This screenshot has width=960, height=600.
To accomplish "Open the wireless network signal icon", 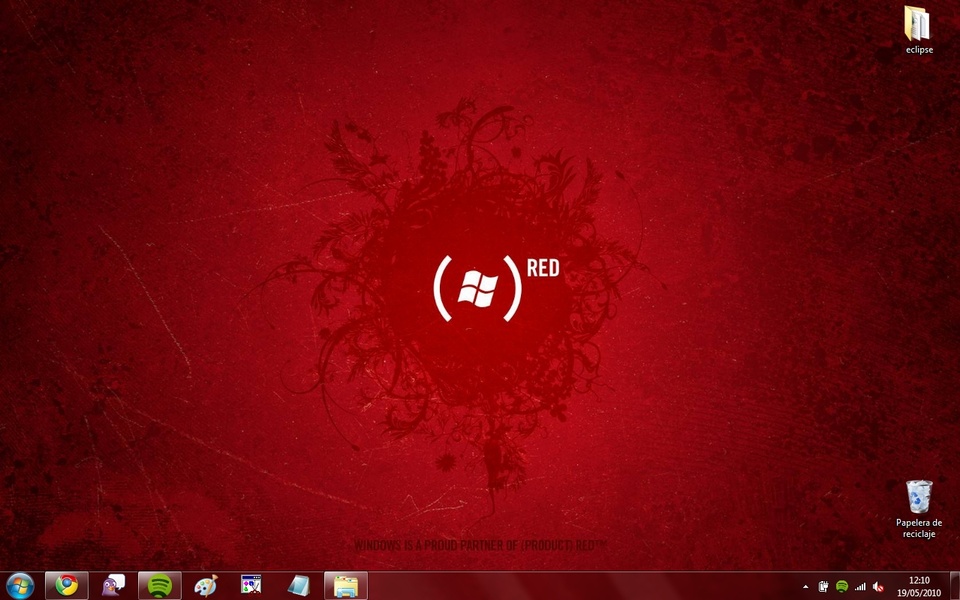I will [x=860, y=587].
